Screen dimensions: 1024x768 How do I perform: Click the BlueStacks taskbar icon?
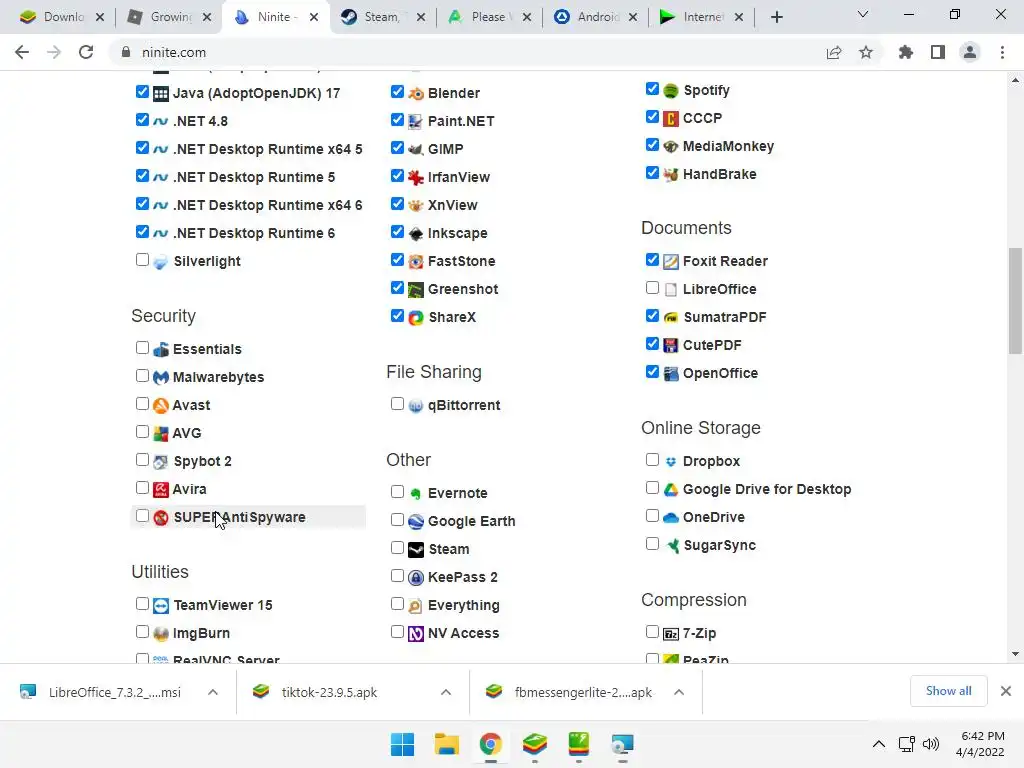pos(535,744)
